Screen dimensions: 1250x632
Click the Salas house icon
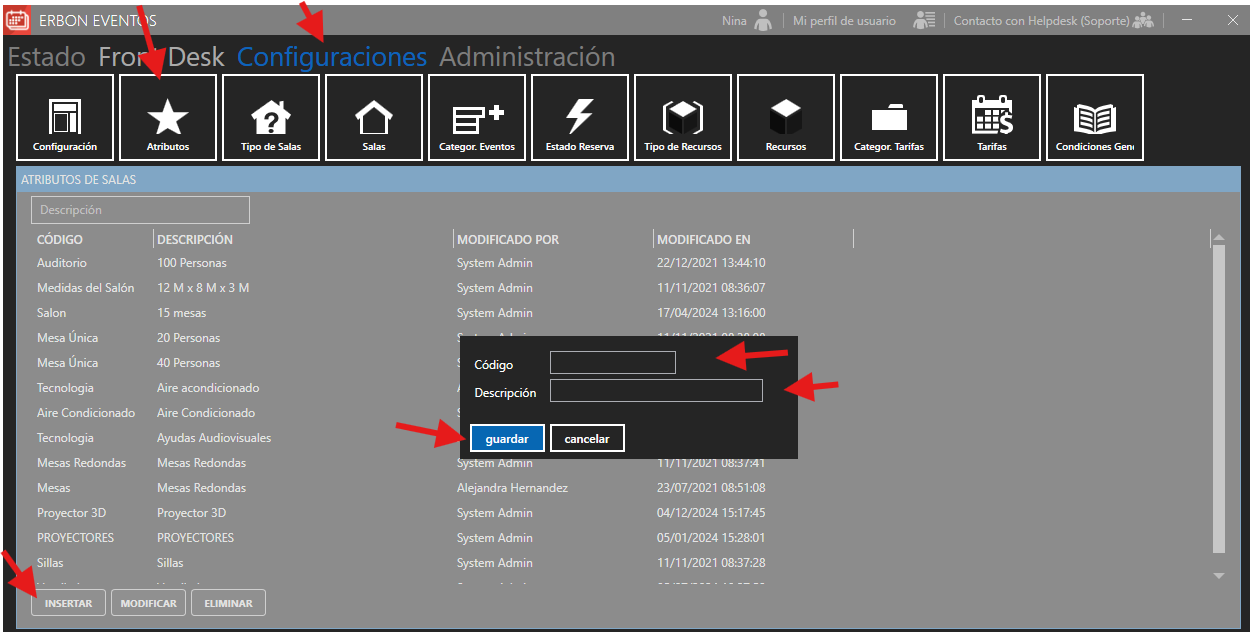click(x=374, y=118)
